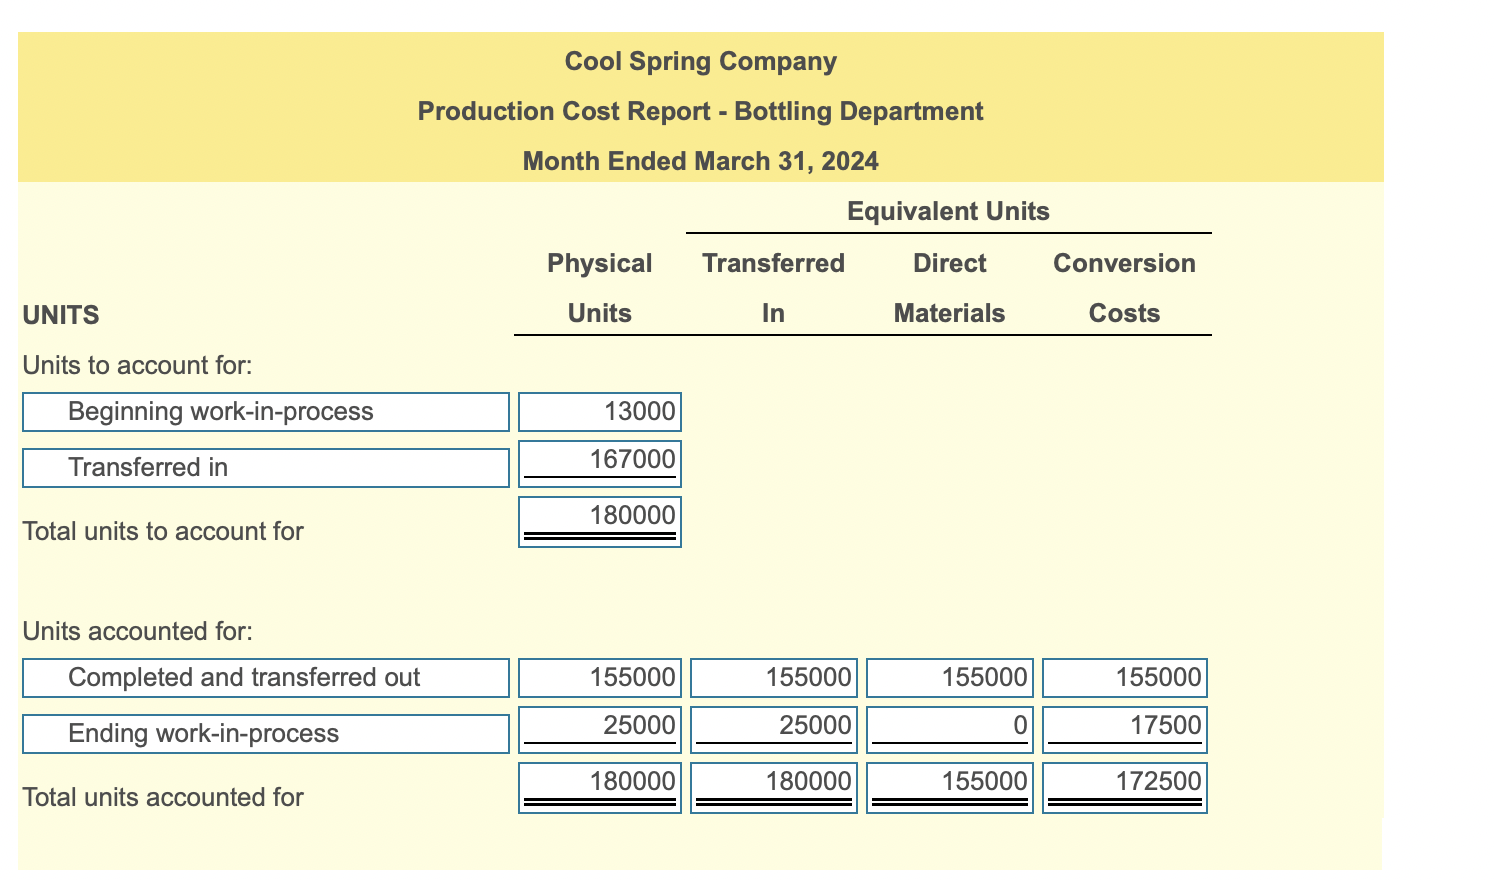Viewport: 1494px width, 880px height.
Task: Click the Beginning work-in-process label field
Action: click(x=266, y=412)
